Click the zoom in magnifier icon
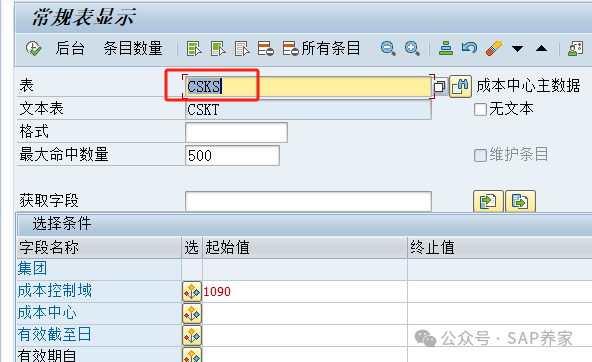The image size is (592, 362). coord(412,49)
